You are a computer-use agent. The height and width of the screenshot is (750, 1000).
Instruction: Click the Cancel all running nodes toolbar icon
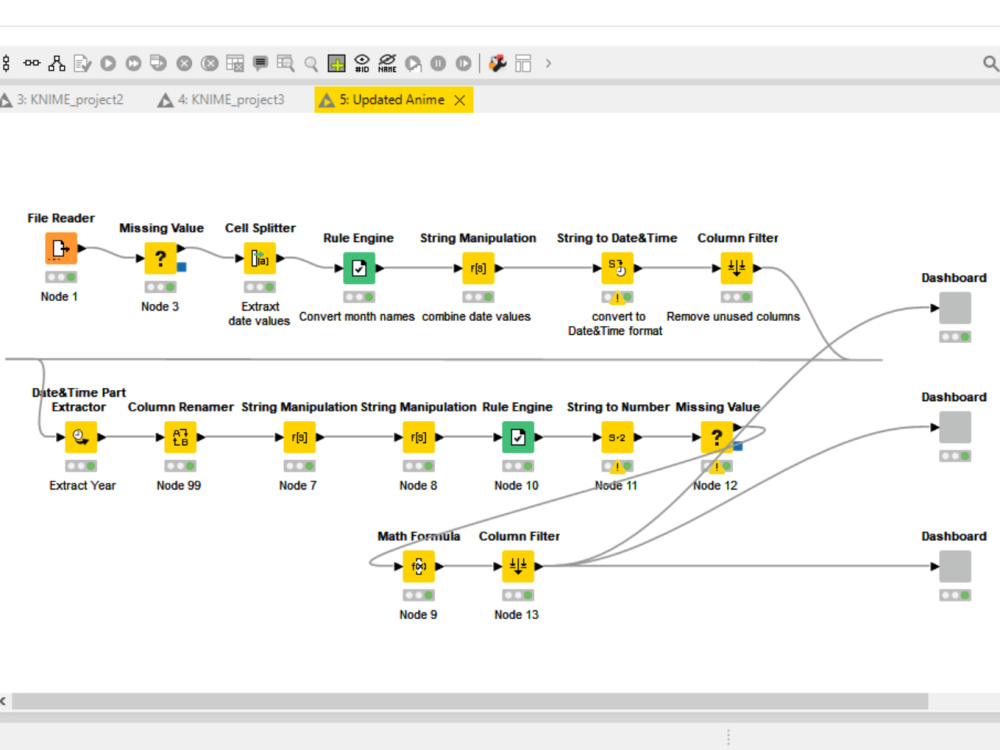point(209,63)
